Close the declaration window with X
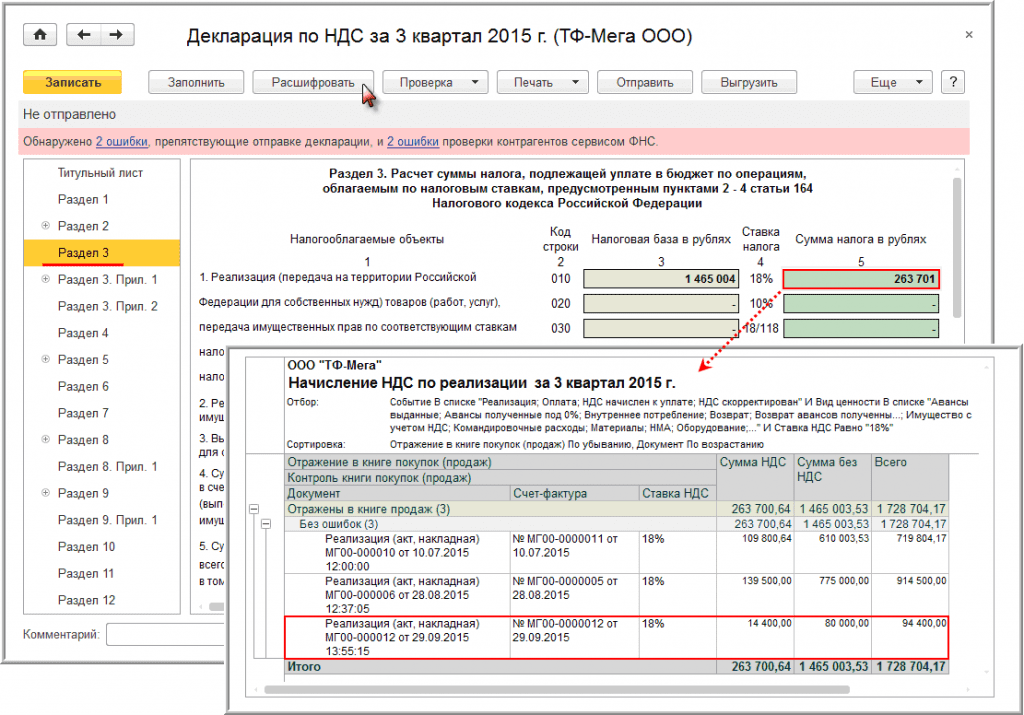The height and width of the screenshot is (715, 1024). (968, 35)
